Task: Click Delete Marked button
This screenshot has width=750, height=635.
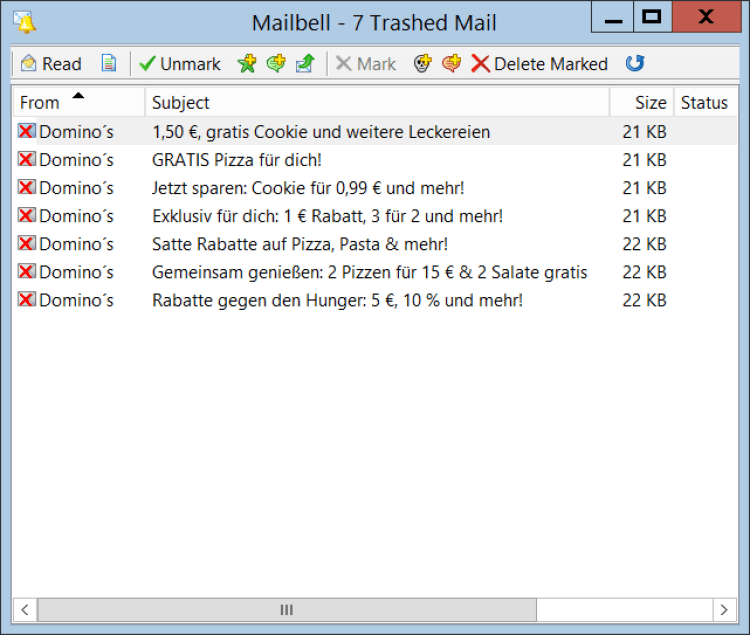Action: [x=539, y=64]
